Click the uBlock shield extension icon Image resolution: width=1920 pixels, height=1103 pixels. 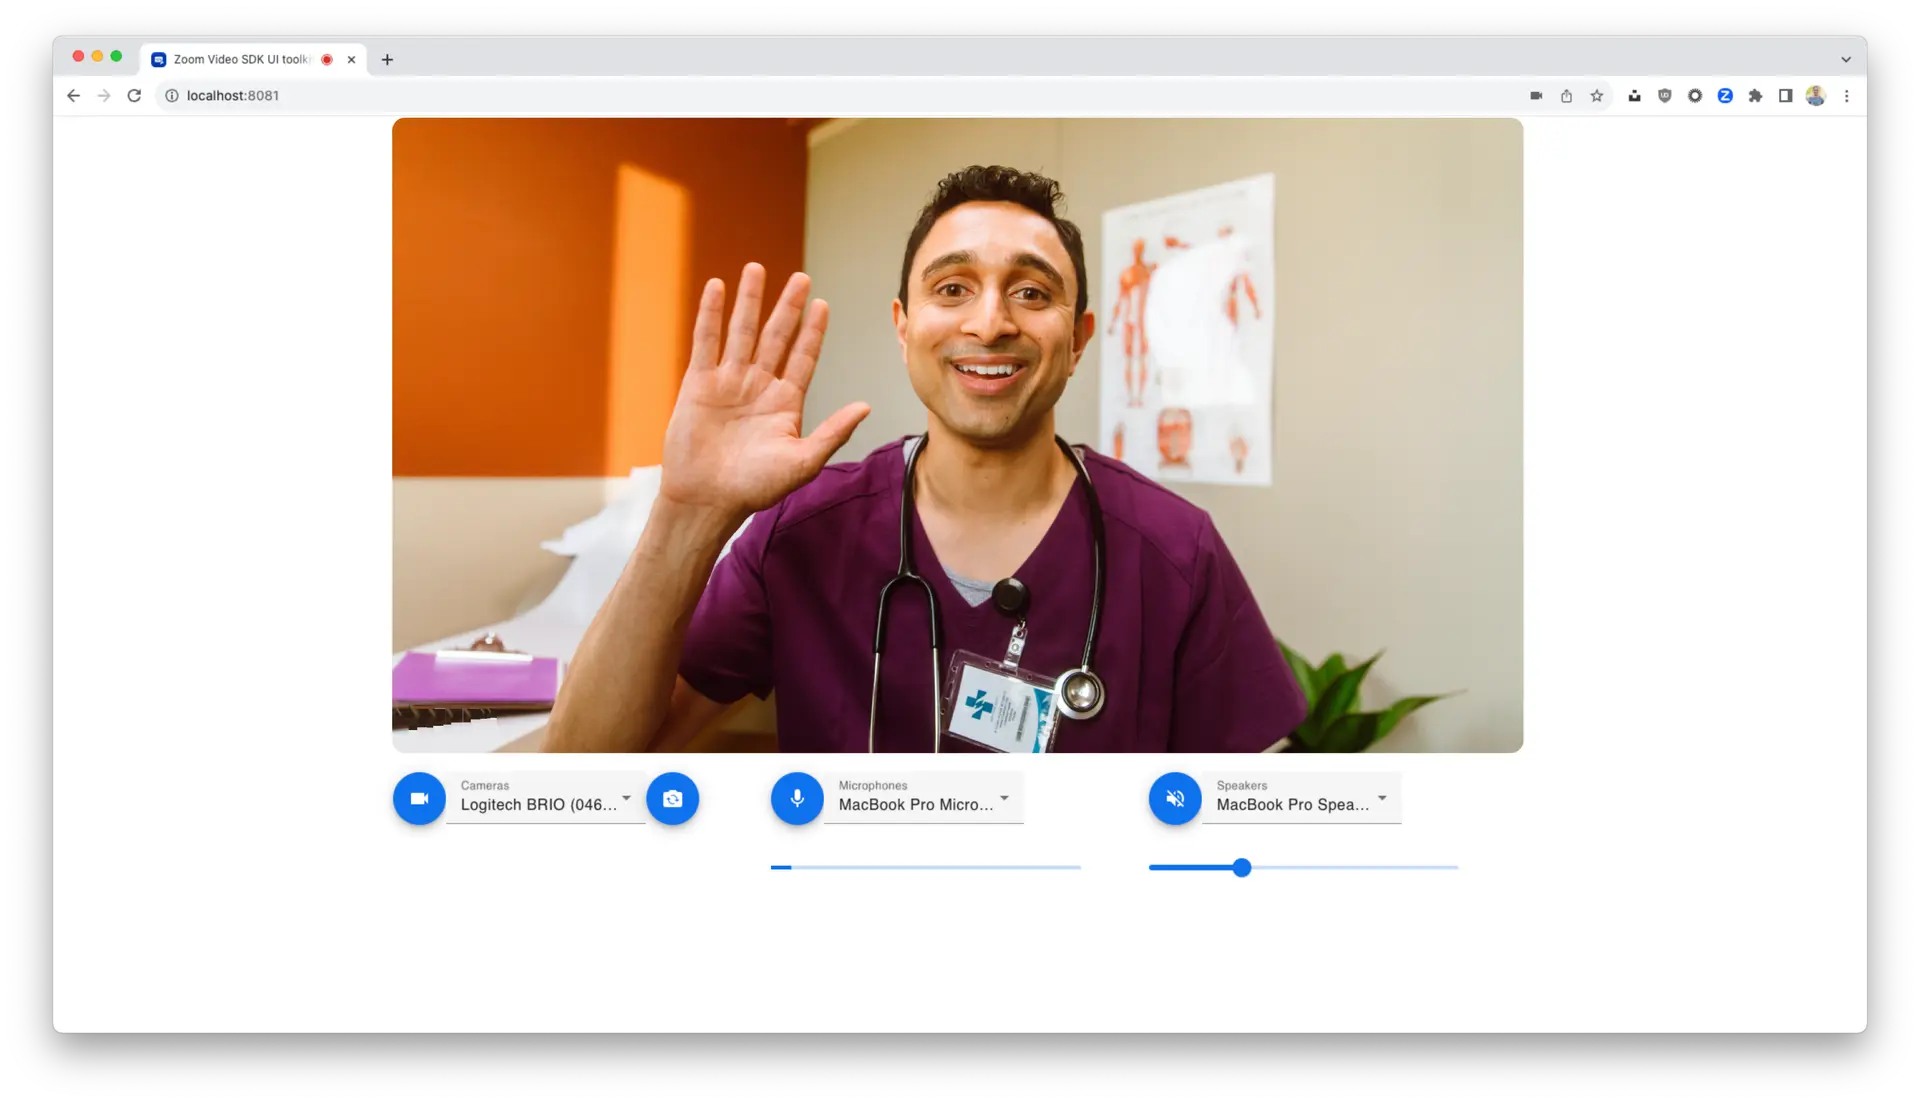(x=1664, y=96)
